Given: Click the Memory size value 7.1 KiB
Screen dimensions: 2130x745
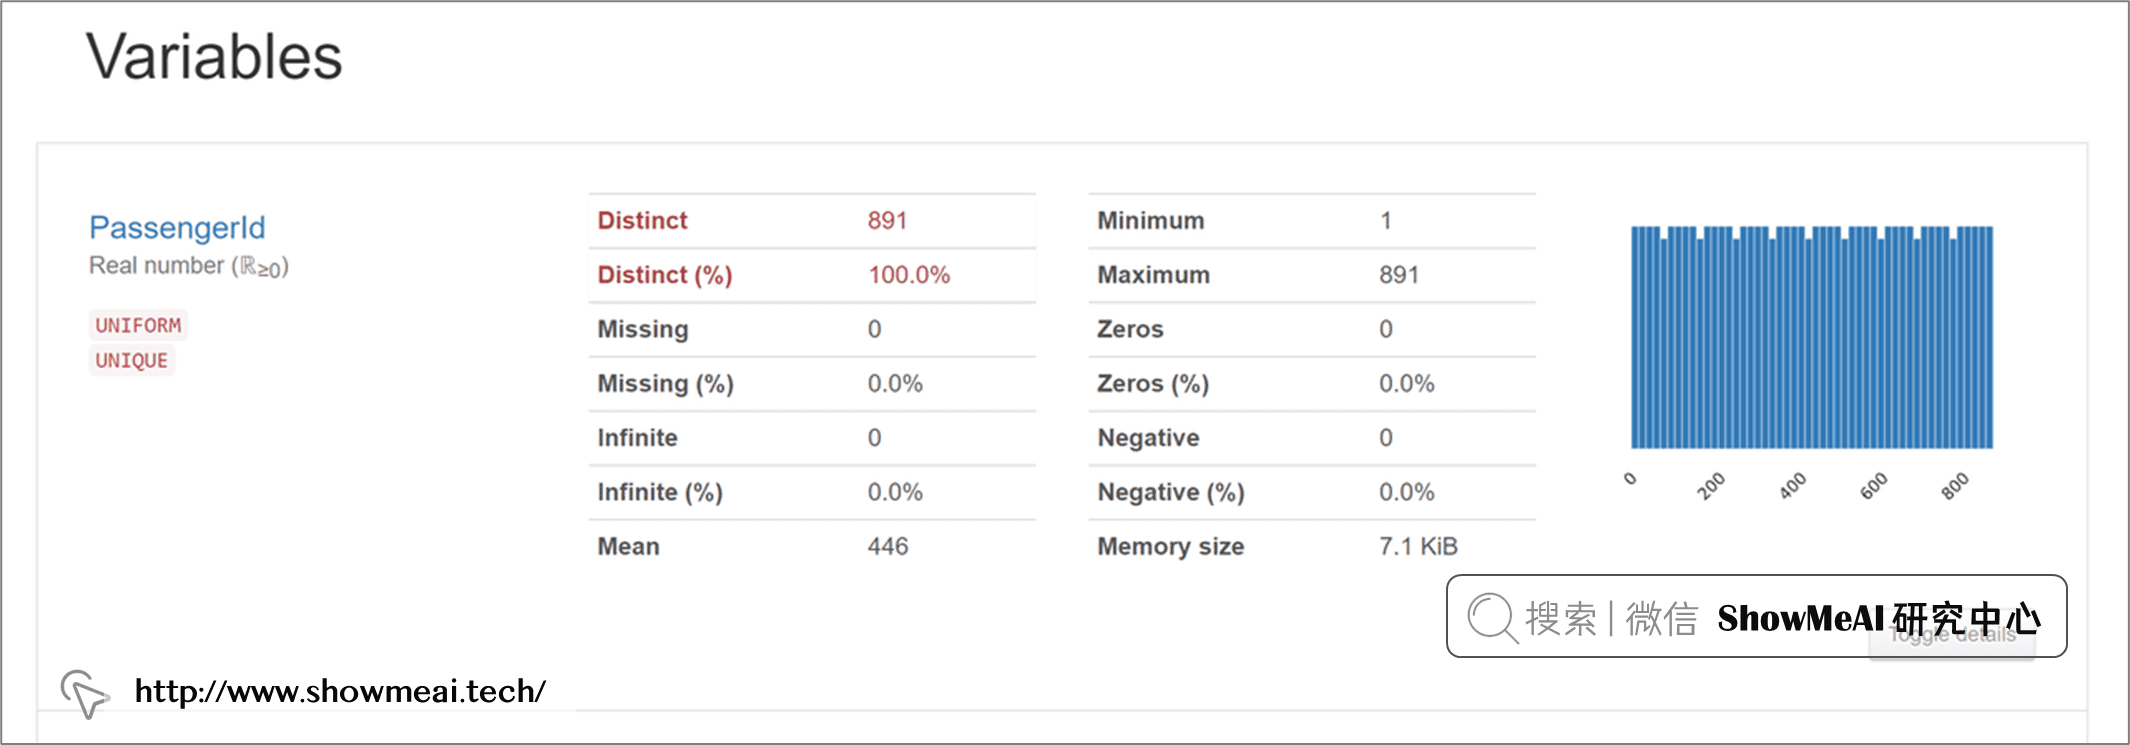Looking at the screenshot, I should pyautogui.click(x=1417, y=546).
